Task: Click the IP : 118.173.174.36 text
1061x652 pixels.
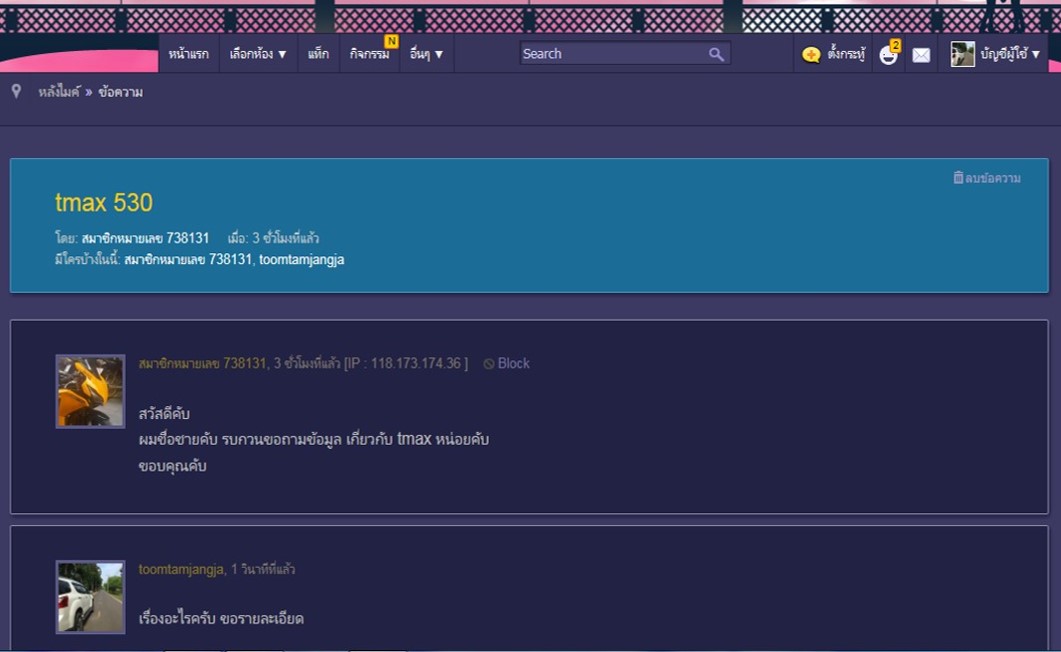Action: (406, 364)
